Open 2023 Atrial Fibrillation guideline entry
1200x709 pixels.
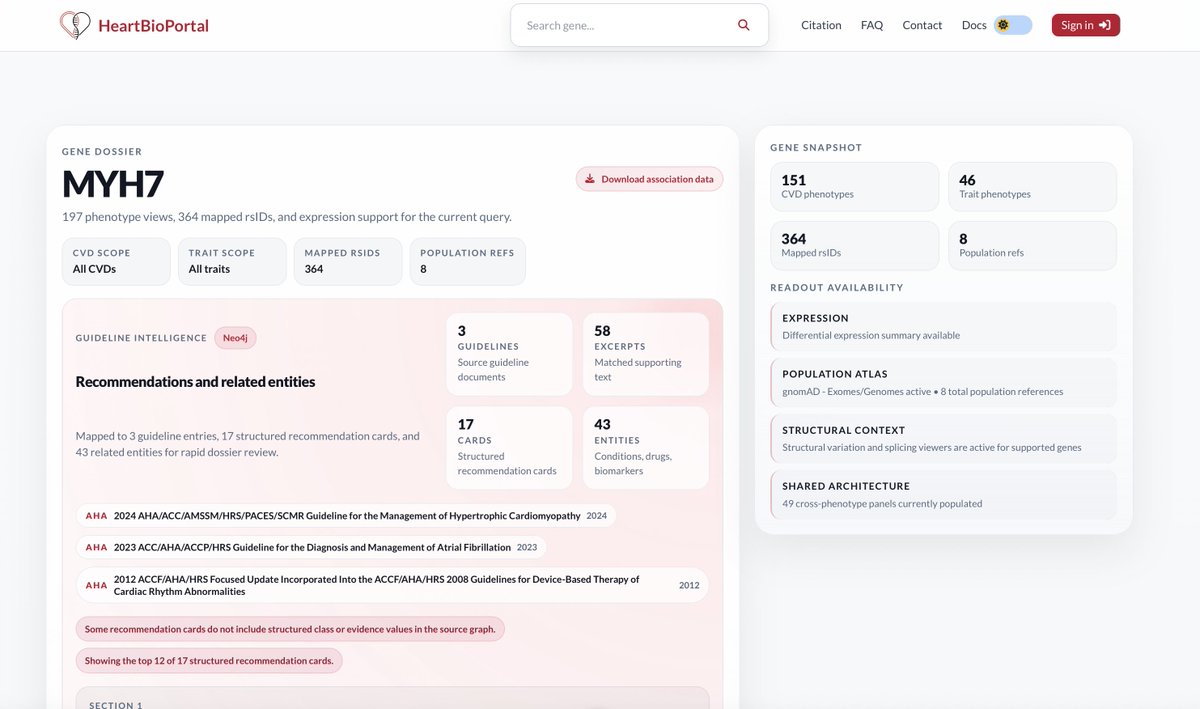(x=311, y=547)
